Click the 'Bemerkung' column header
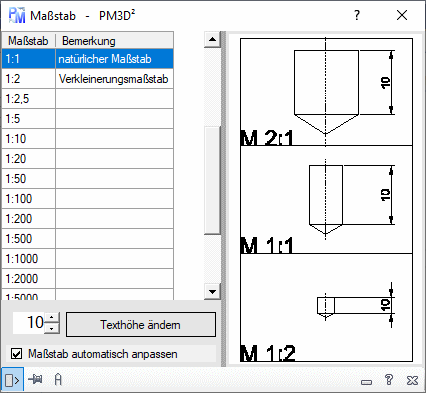426x393 pixels. (114, 41)
